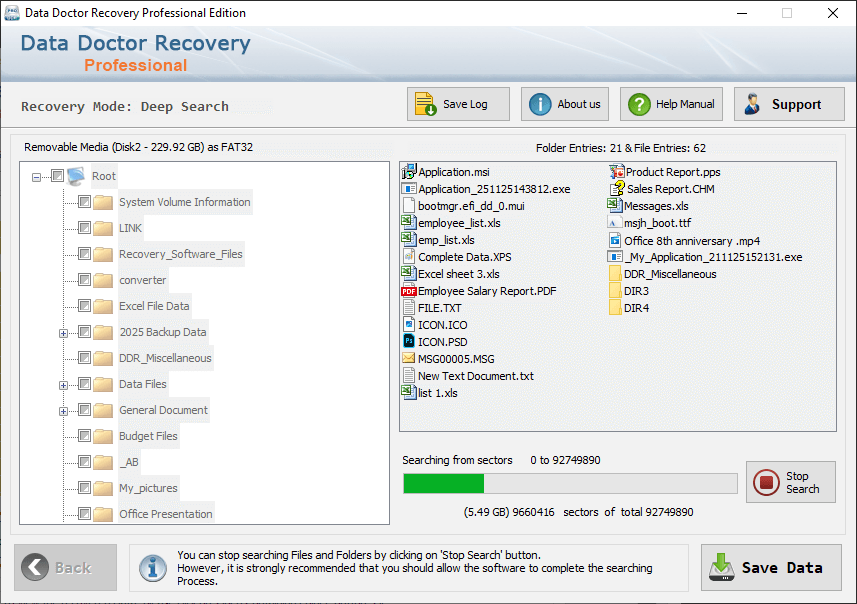
Task: Check the System Volume Information folder checkbox
Action: pos(84,202)
